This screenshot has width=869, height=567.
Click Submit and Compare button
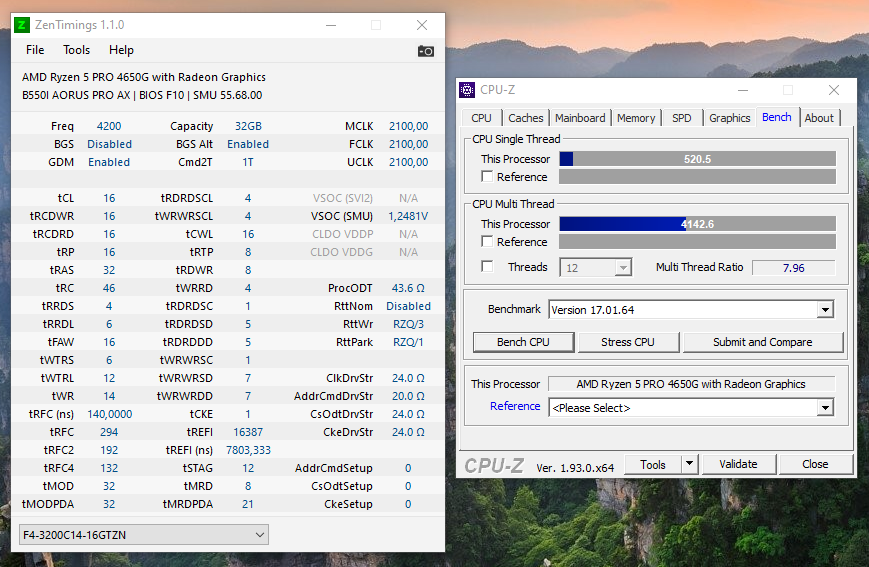(763, 342)
